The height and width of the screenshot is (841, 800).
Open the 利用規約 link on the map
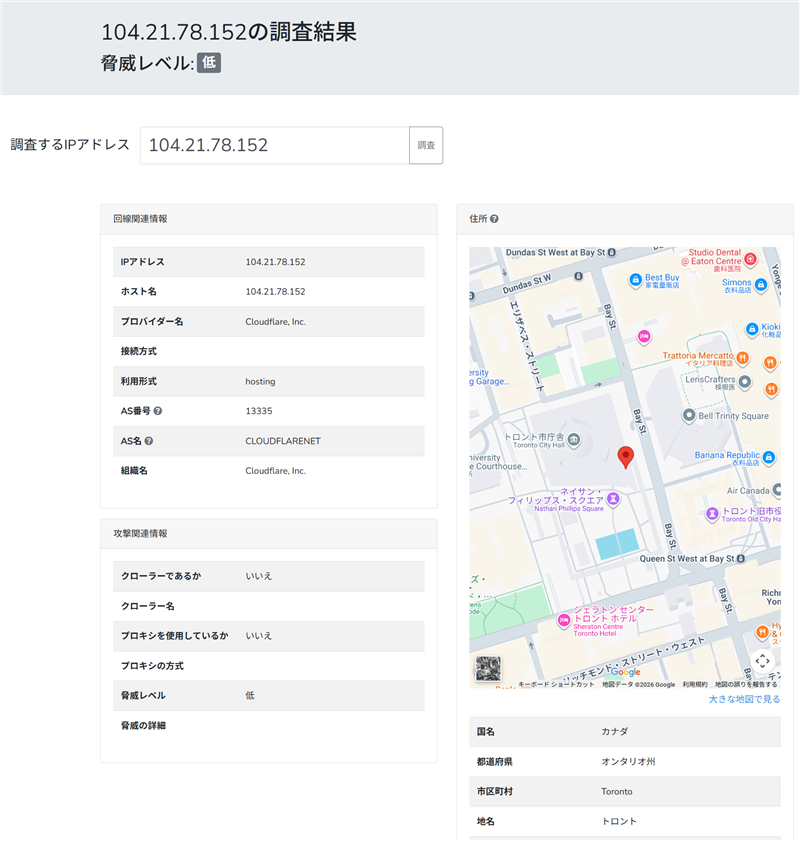pos(695,685)
